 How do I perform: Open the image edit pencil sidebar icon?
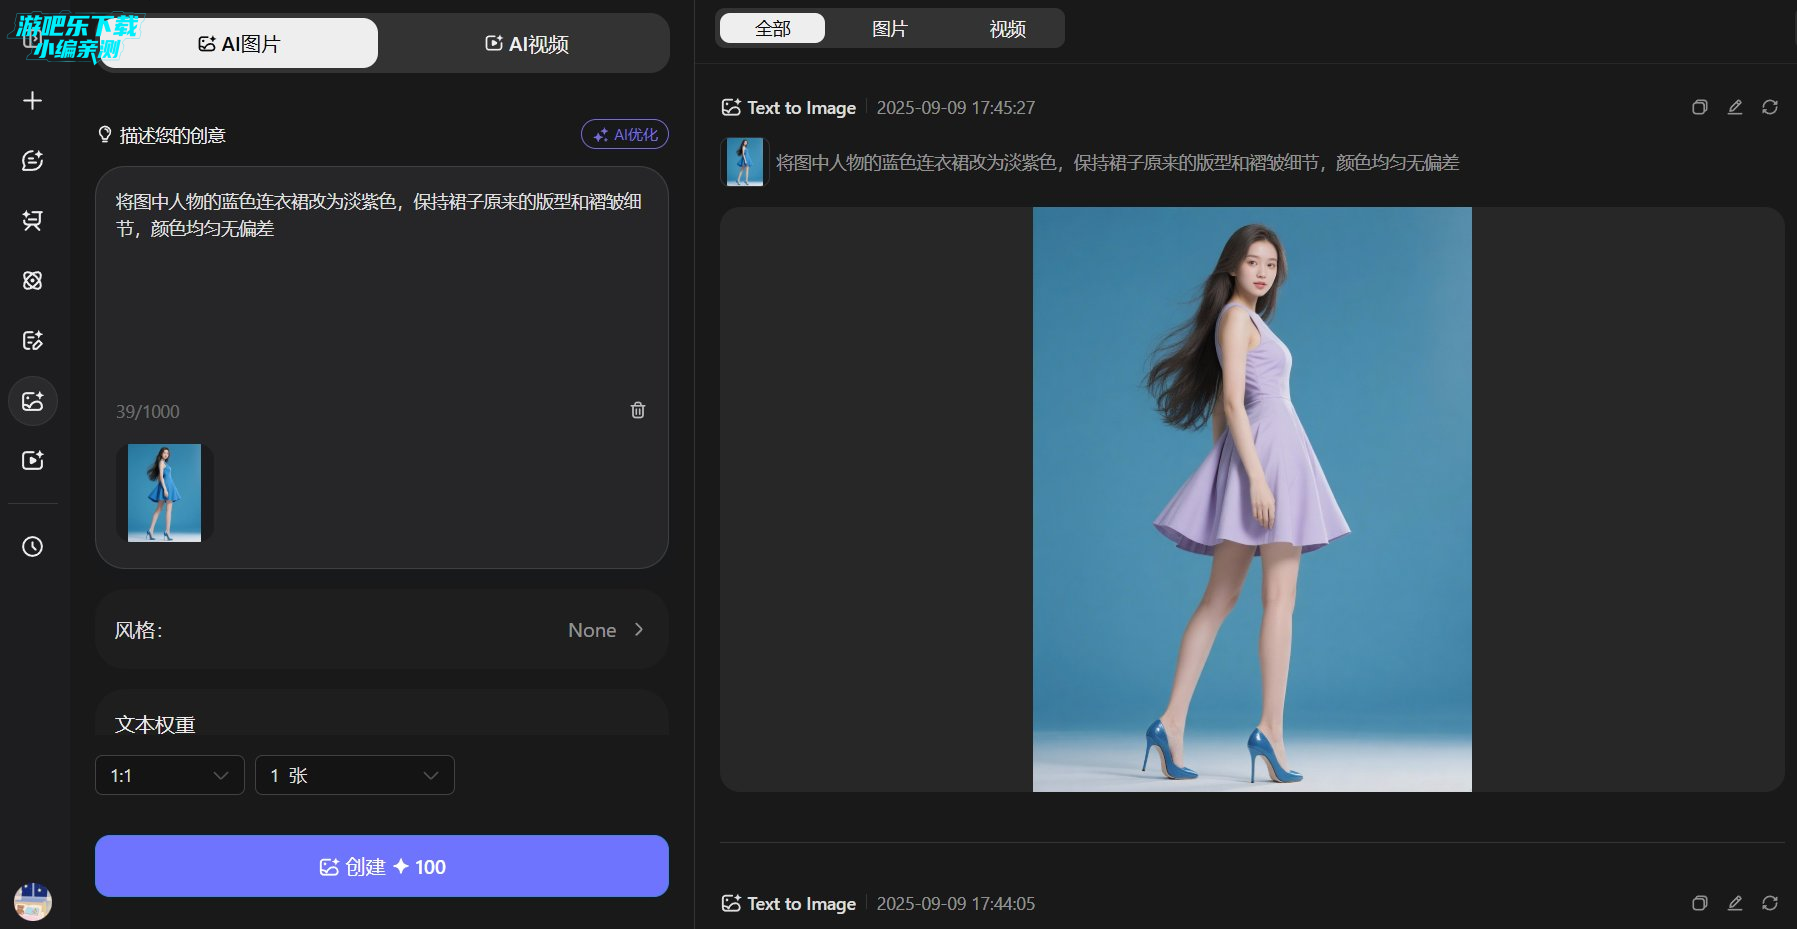tap(32, 341)
